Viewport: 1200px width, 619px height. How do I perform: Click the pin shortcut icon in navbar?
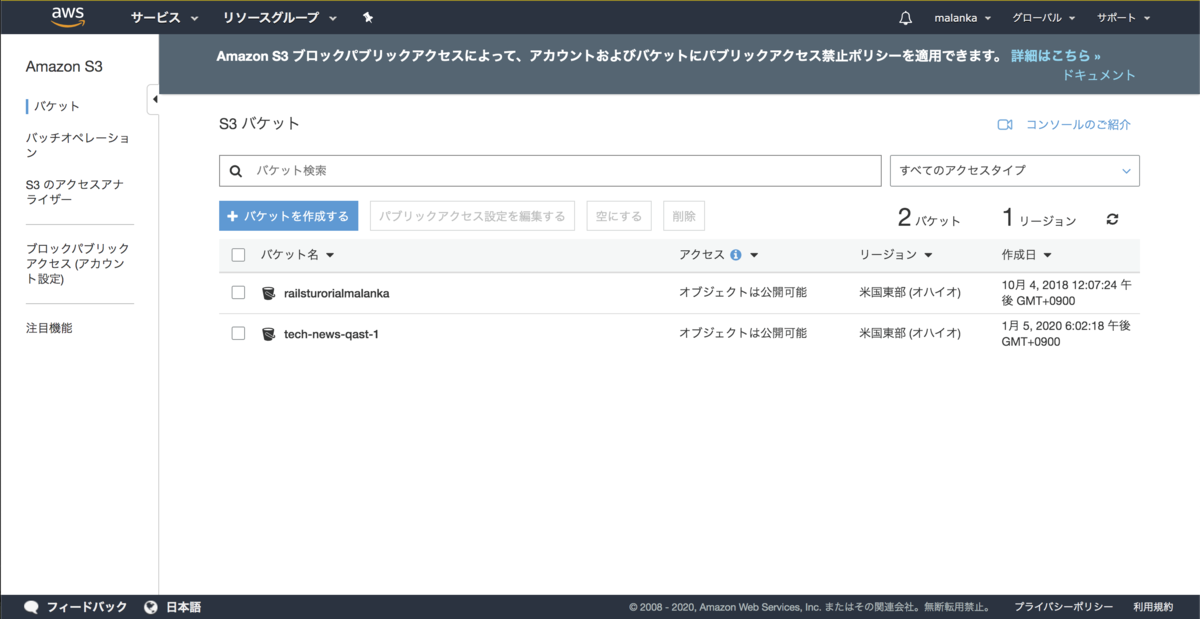click(368, 18)
